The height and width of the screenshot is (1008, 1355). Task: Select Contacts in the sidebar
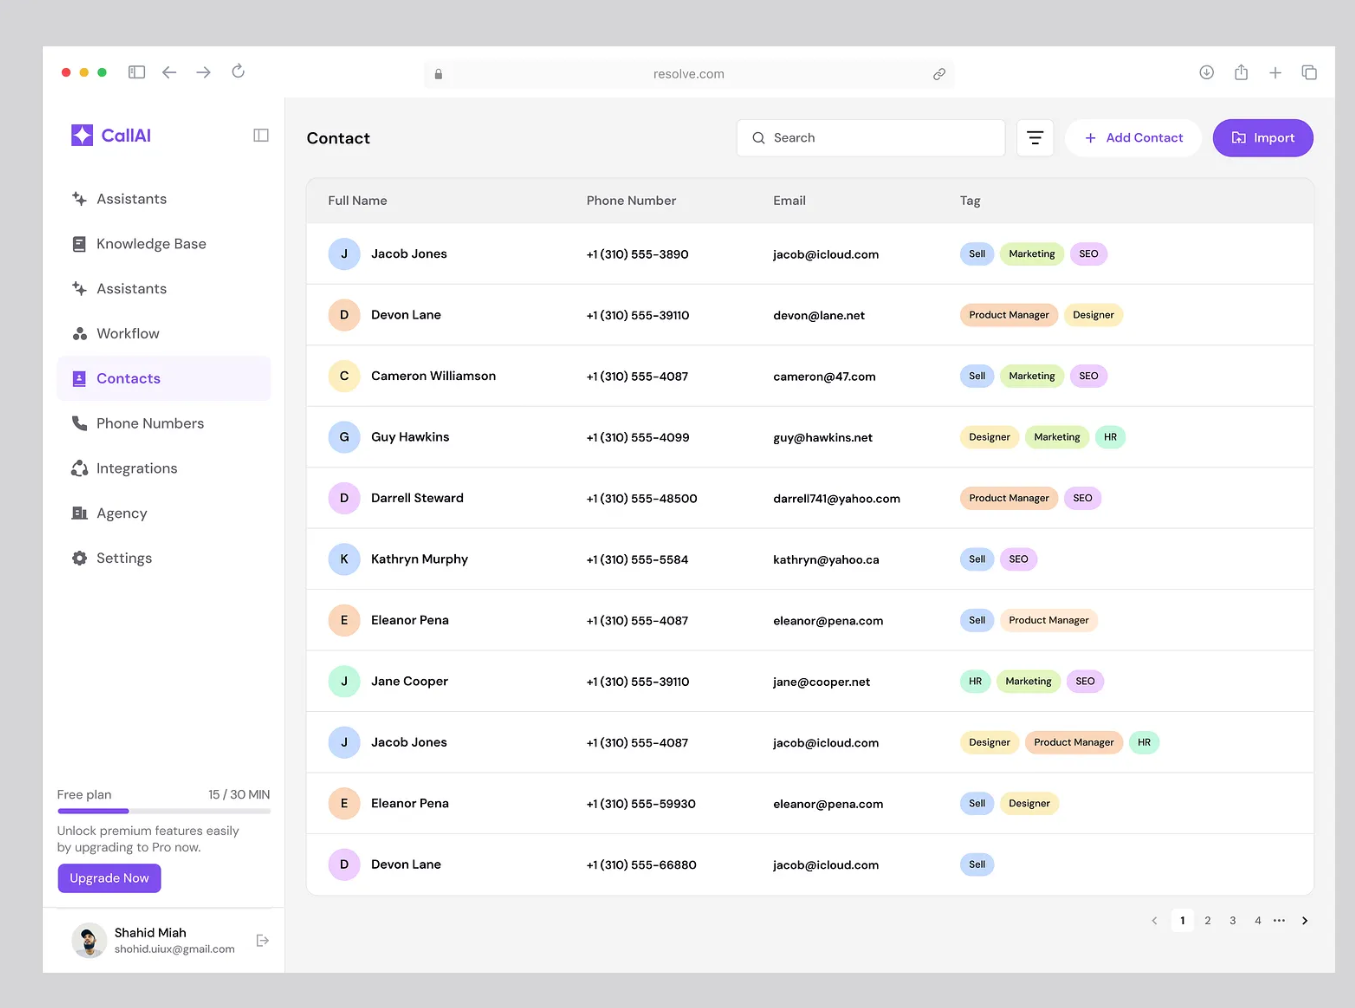[164, 379]
